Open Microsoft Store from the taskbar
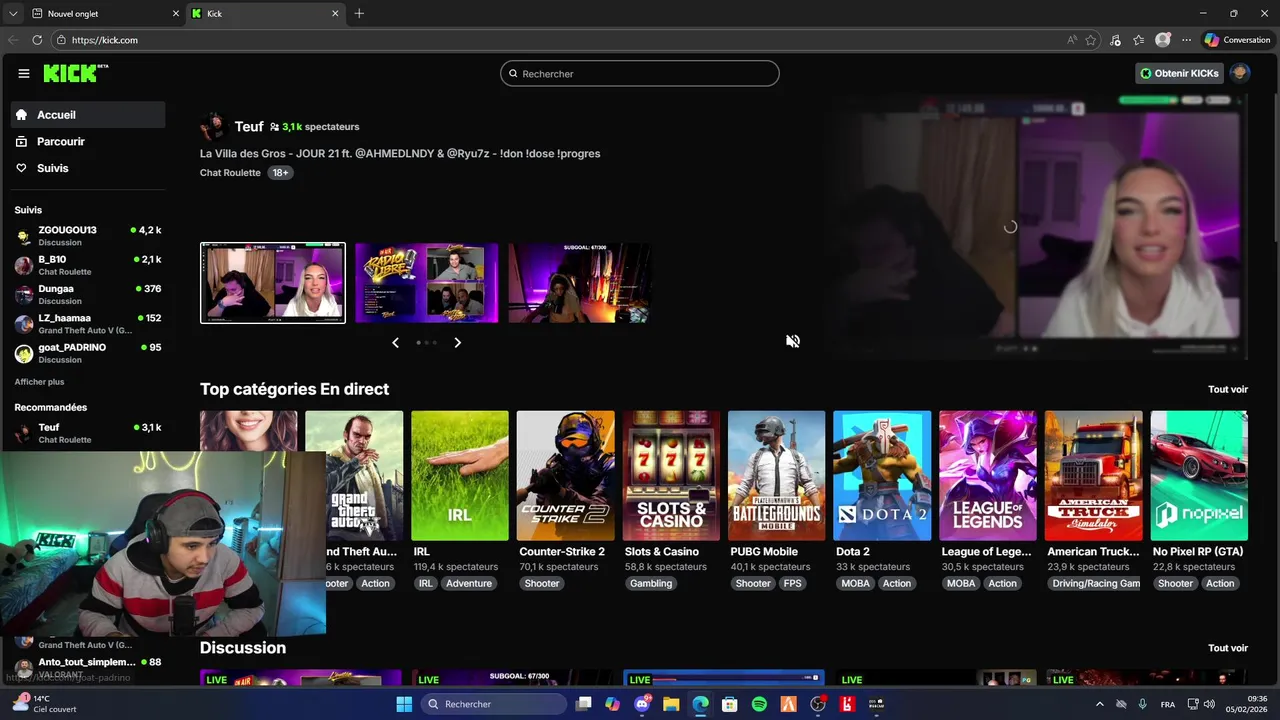This screenshot has width=1280, height=720. pyautogui.click(x=730, y=704)
